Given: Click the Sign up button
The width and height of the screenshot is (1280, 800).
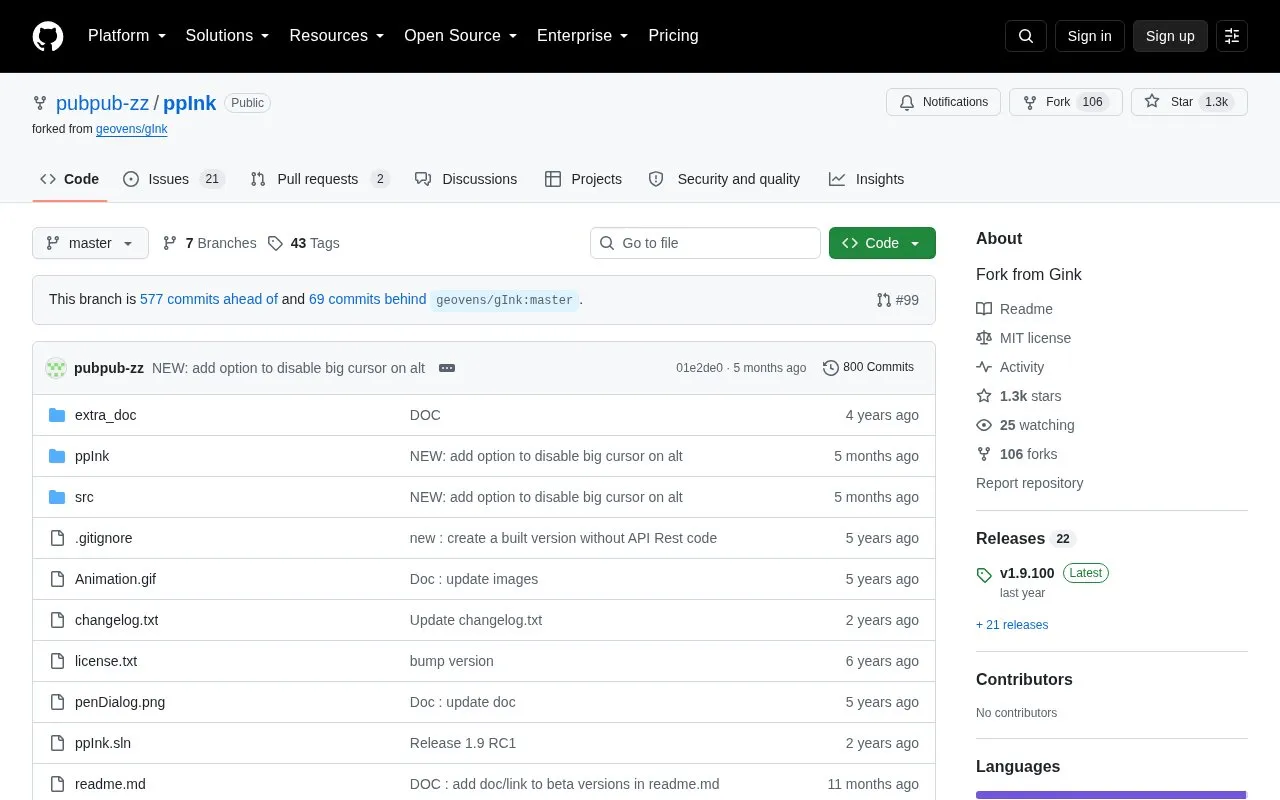Looking at the screenshot, I should click(x=1170, y=36).
